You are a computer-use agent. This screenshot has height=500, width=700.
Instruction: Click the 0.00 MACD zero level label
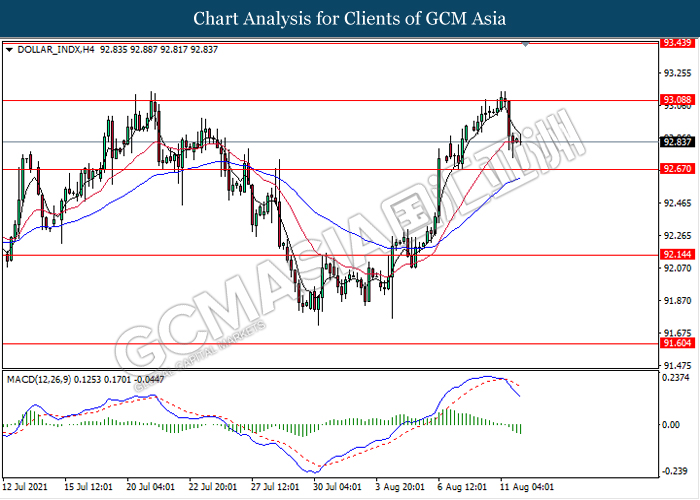point(672,425)
